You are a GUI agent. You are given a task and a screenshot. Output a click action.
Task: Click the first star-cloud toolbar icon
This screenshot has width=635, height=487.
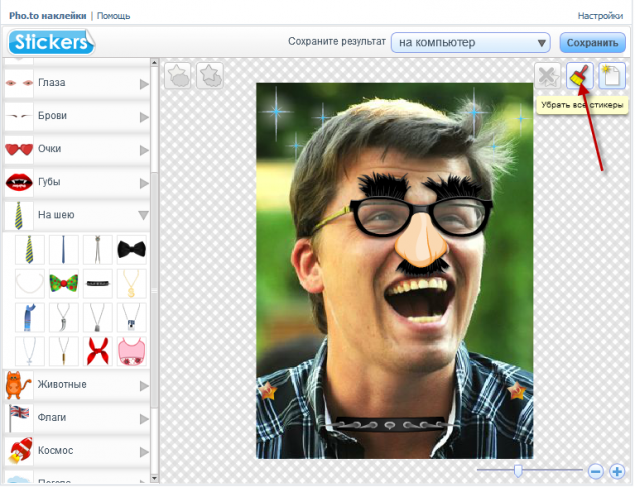[178, 76]
